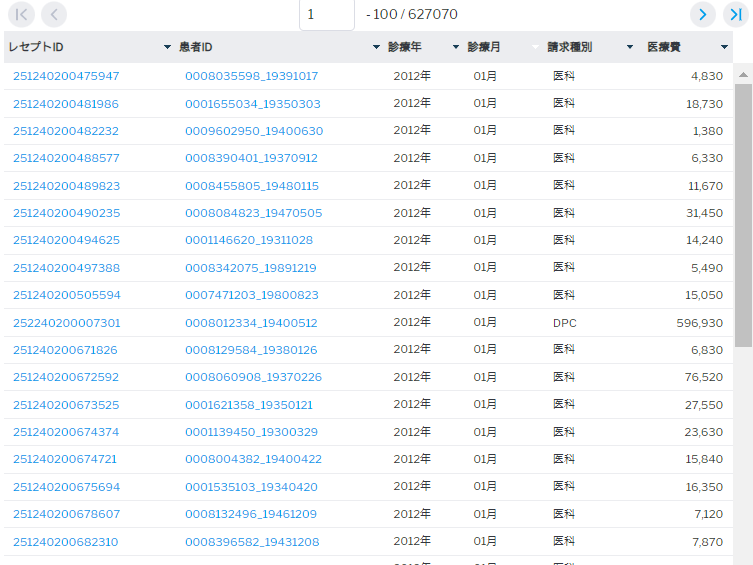
Task: Open the 診療年 column dropdown arrow
Action: click(456, 48)
